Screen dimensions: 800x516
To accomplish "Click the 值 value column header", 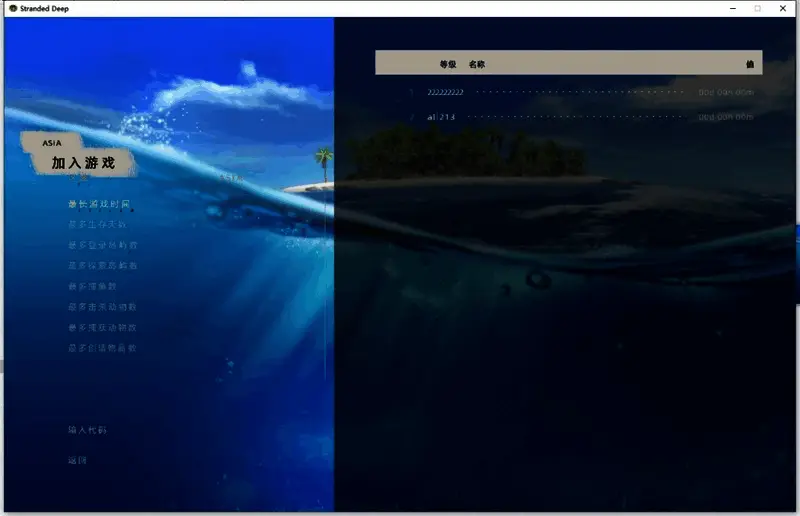I will coord(749,64).
